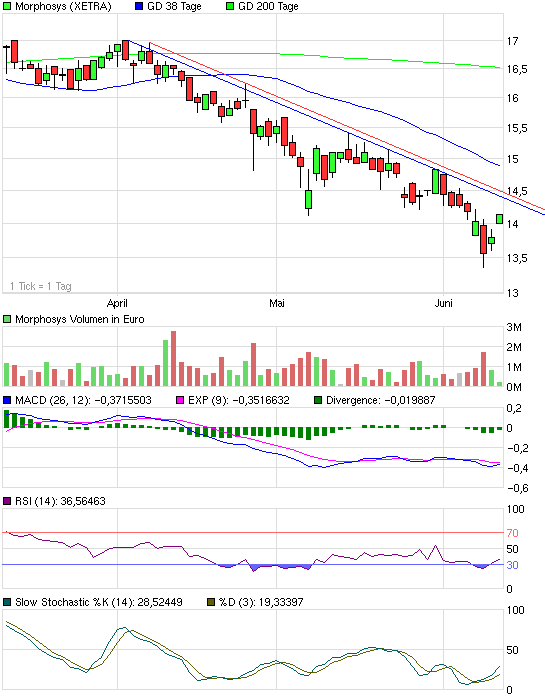Click the Slow Stochastic %K (14) value text
Screen dimensions: 545x698
(99, 602)
